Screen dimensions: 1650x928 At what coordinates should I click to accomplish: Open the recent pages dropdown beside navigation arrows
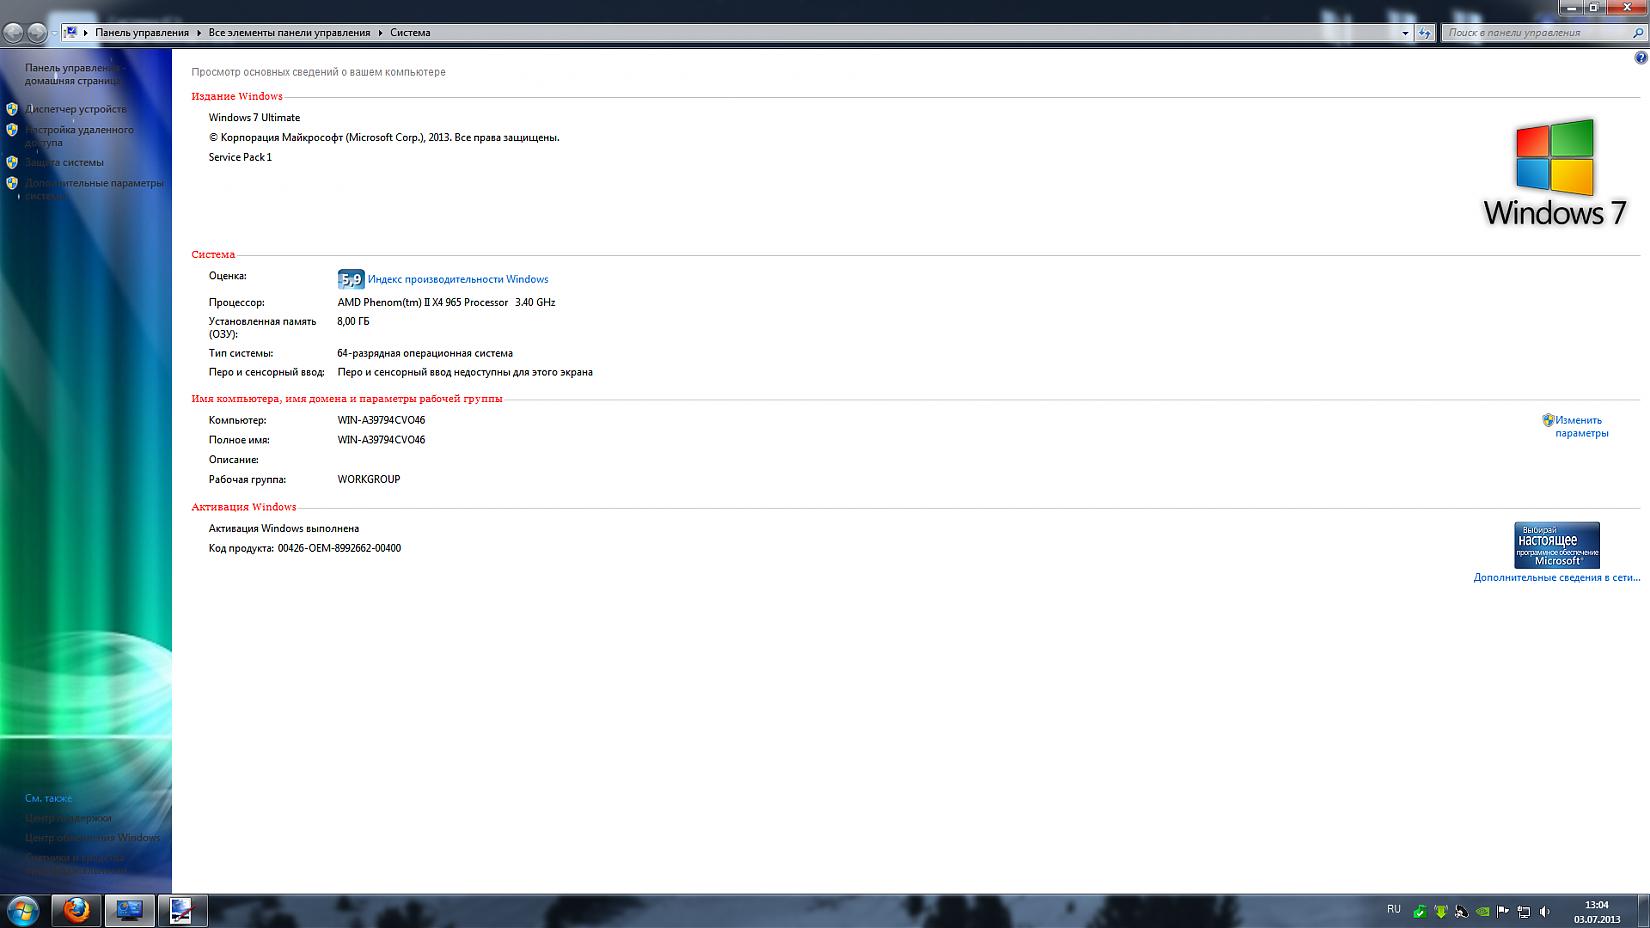point(54,33)
